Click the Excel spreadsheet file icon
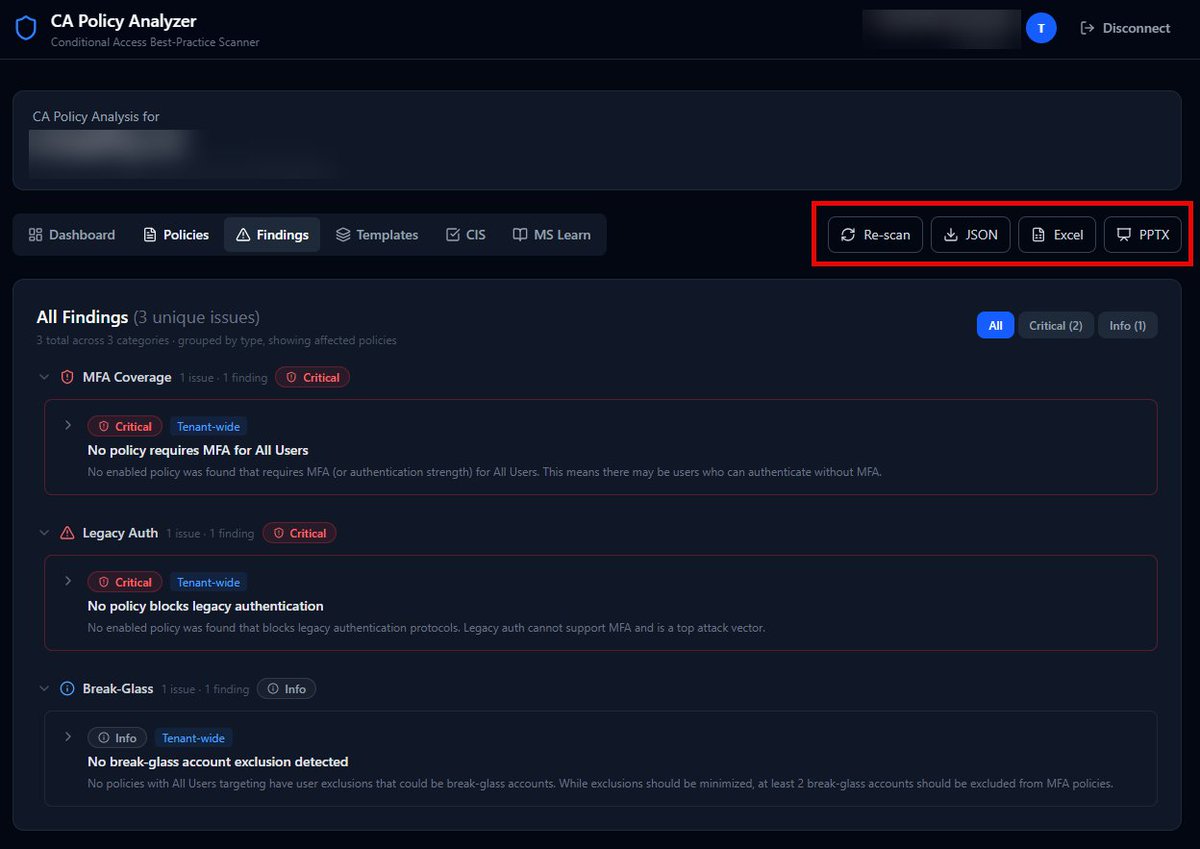The image size is (1200, 849). coord(1038,235)
